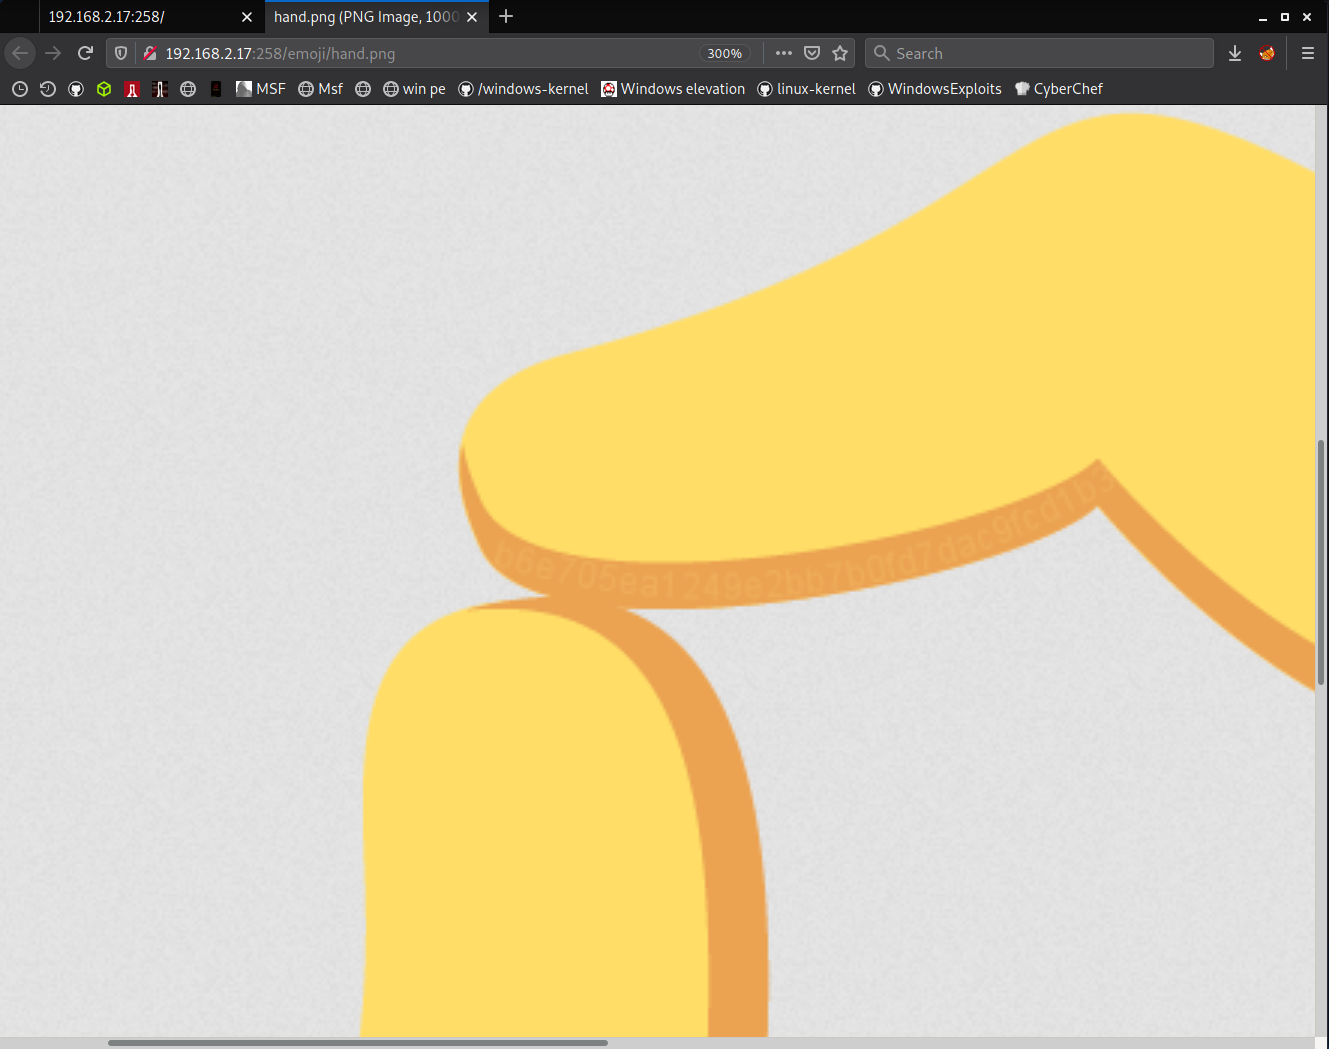Click the horizontal scrollbar thumb
Image resolution: width=1329 pixels, height=1049 pixels.
pos(357,1042)
